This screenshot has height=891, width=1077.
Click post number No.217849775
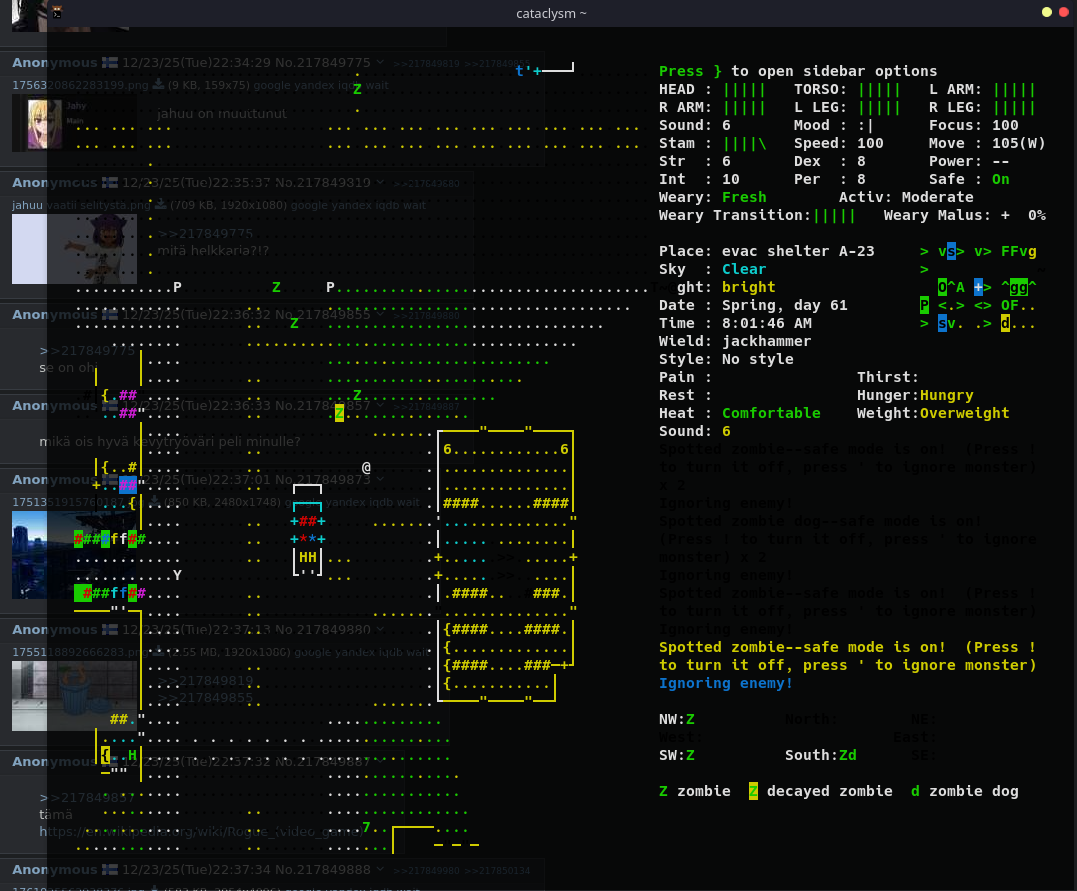coord(322,63)
